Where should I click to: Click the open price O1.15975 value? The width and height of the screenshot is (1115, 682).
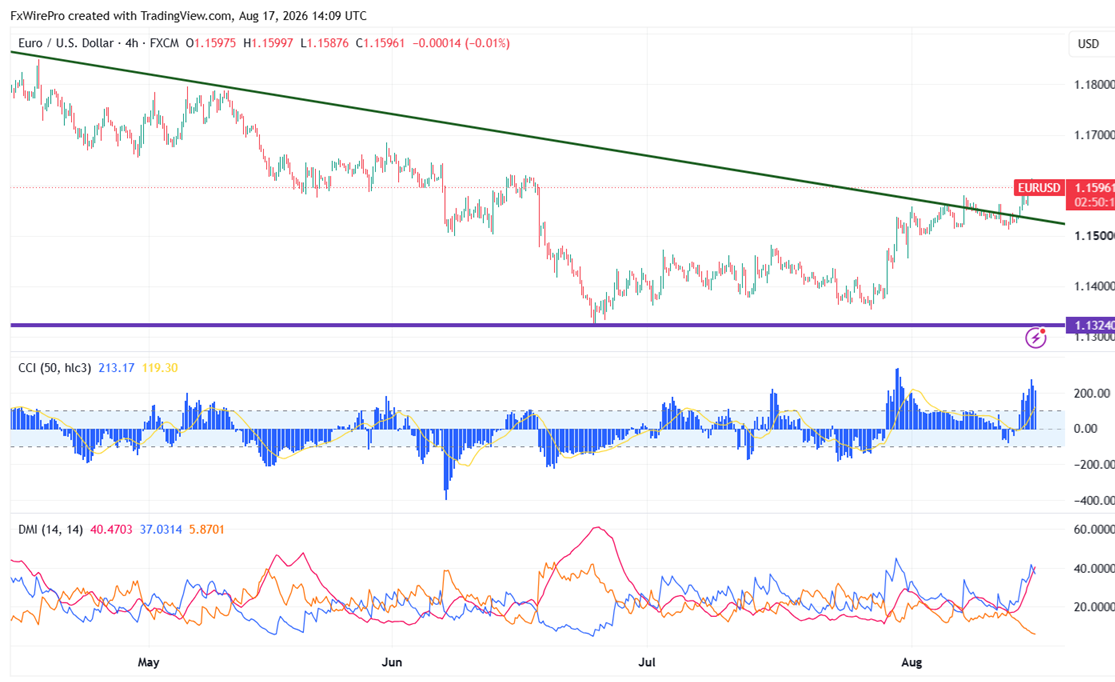click(210, 43)
